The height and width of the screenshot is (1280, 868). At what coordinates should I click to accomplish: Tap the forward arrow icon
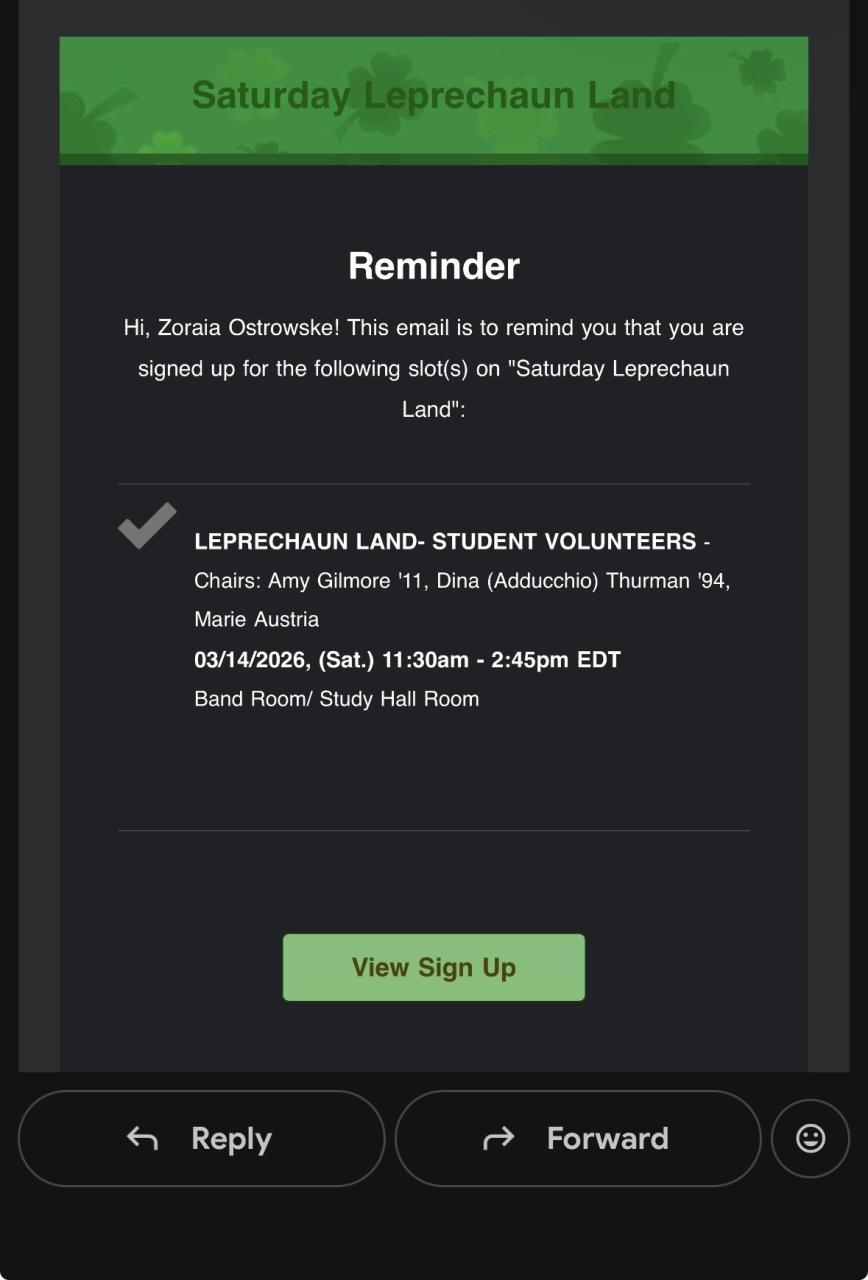tap(498, 1138)
